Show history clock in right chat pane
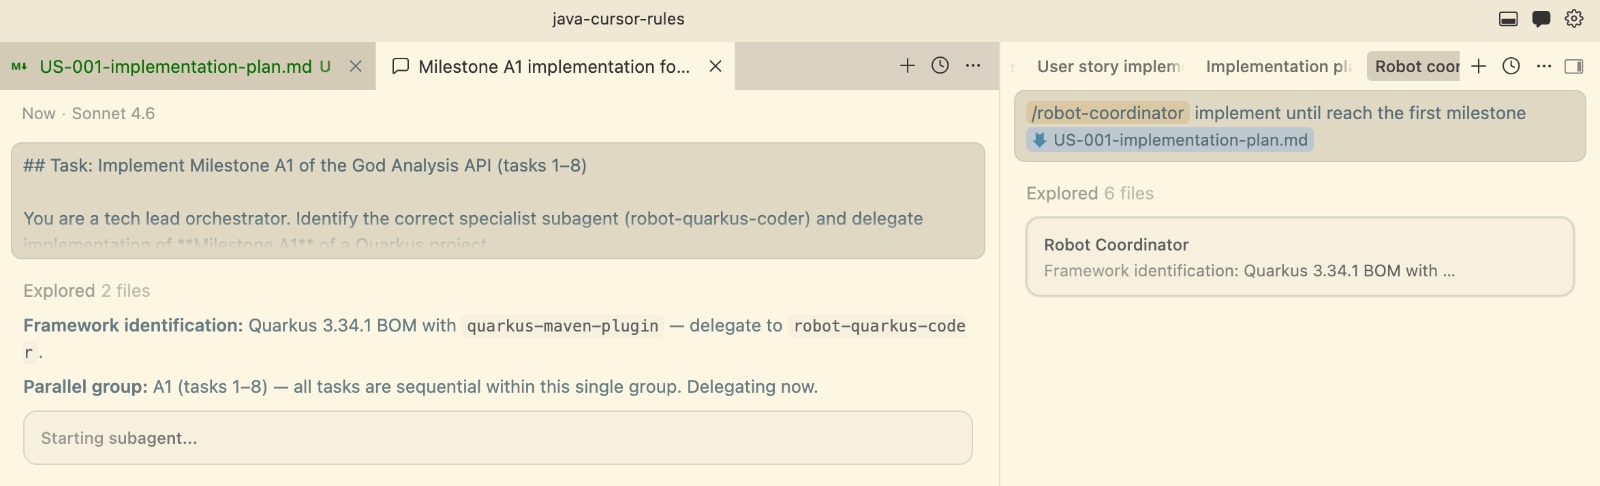1600x486 pixels. click(1511, 66)
